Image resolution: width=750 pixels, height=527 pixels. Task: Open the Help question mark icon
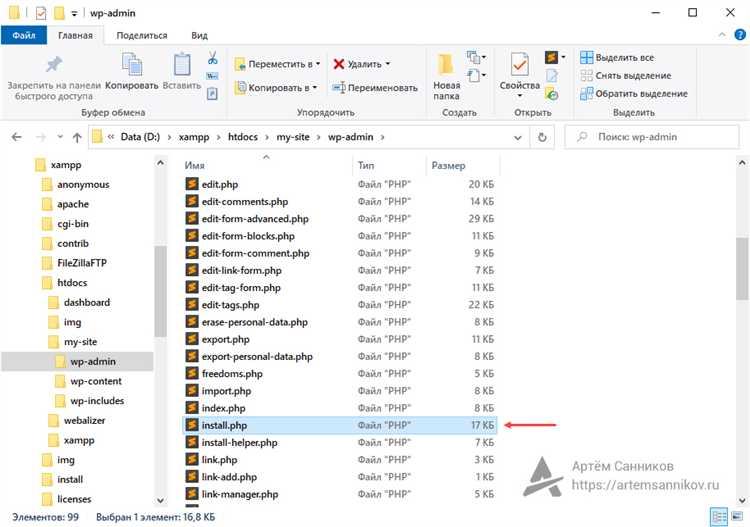[740, 34]
